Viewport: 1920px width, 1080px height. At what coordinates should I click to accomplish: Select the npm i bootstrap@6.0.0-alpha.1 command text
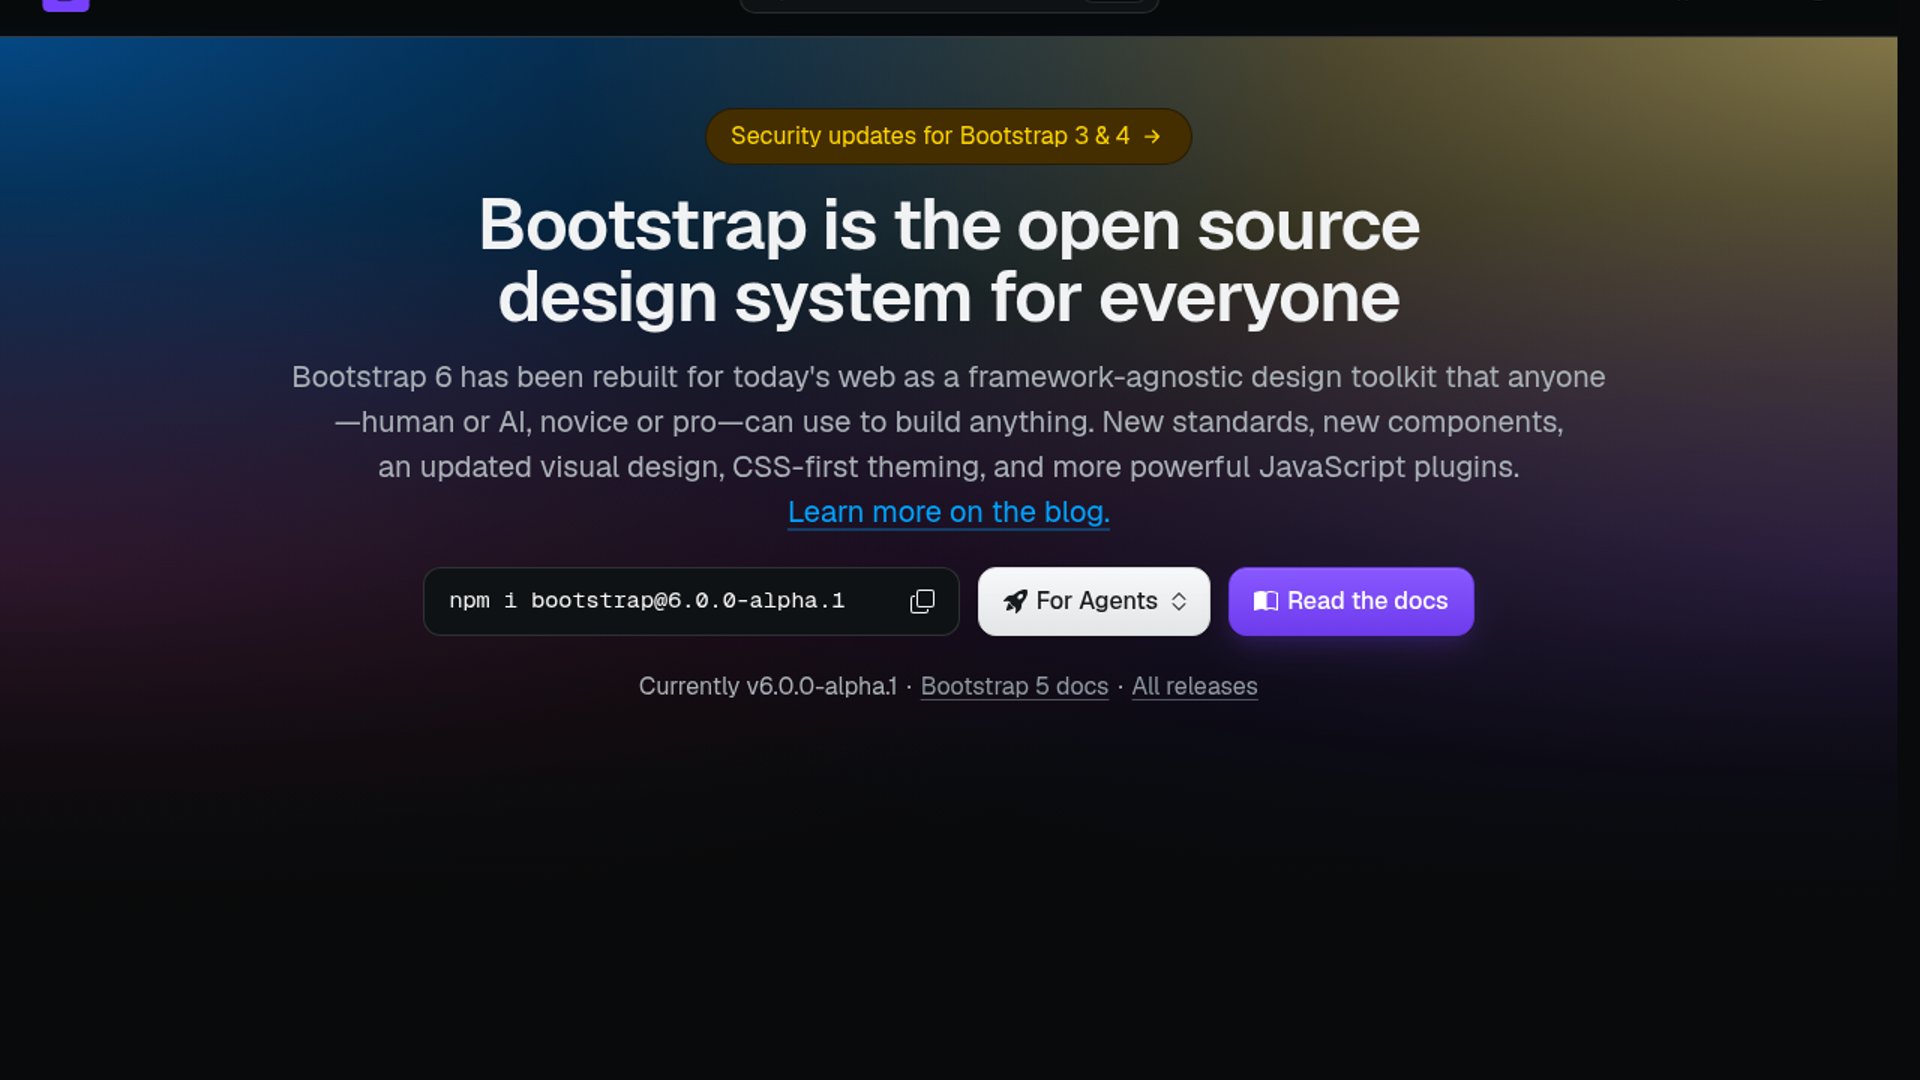point(647,601)
